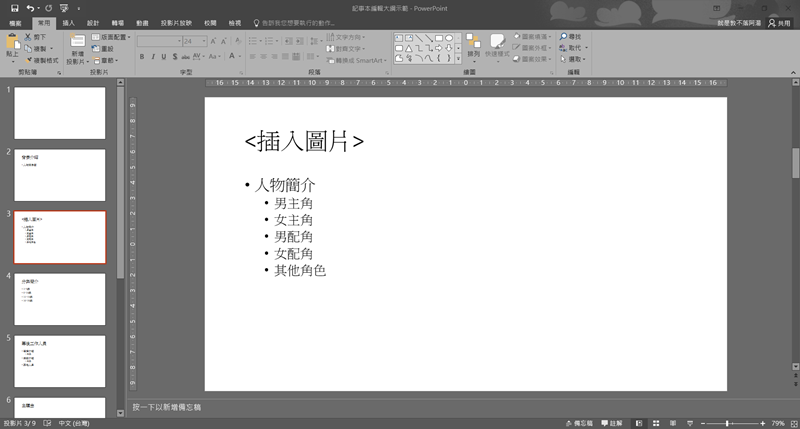Open the 版面配置 (Layout) dropdown
800x429 pixels.
[111, 37]
